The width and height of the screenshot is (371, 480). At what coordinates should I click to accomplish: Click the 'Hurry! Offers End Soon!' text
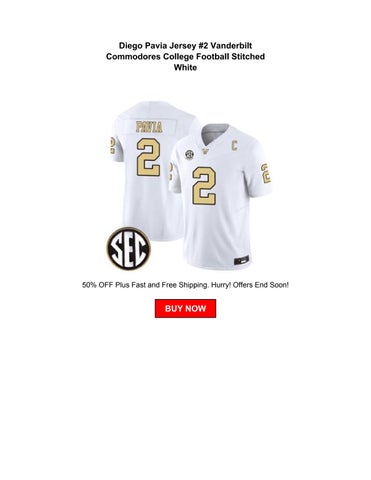click(x=250, y=285)
